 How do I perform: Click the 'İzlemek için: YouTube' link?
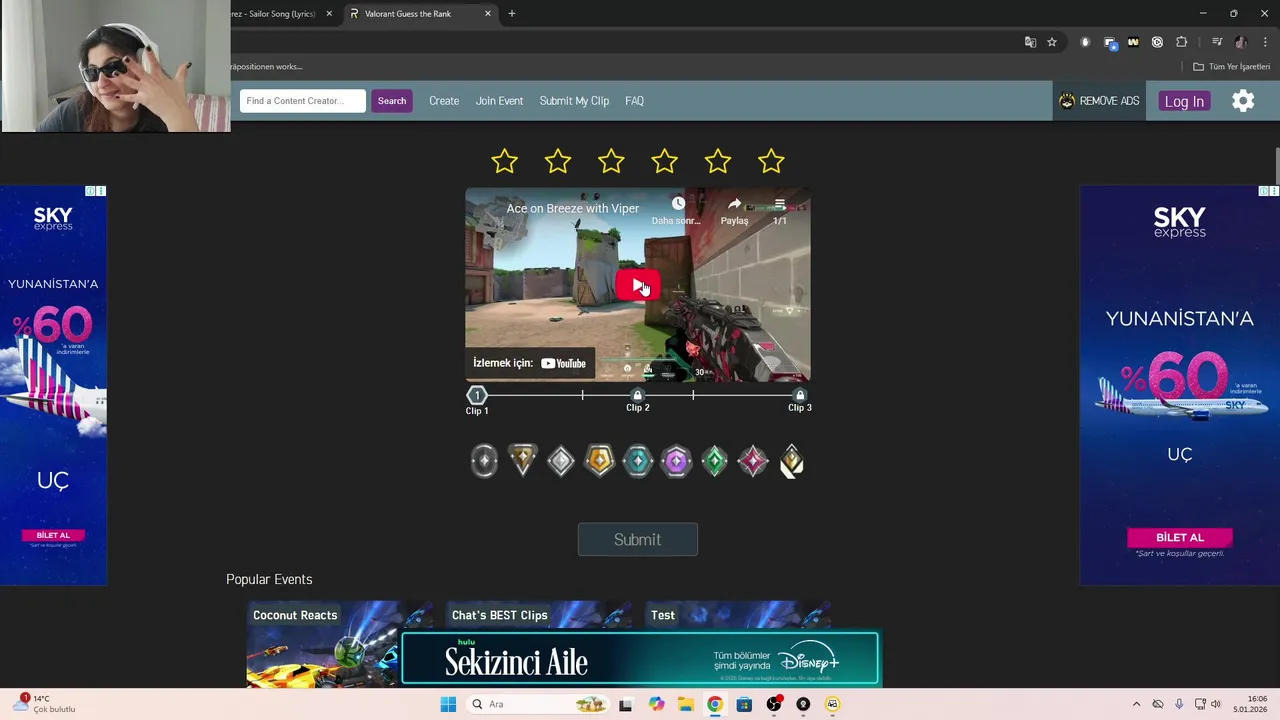(x=530, y=363)
